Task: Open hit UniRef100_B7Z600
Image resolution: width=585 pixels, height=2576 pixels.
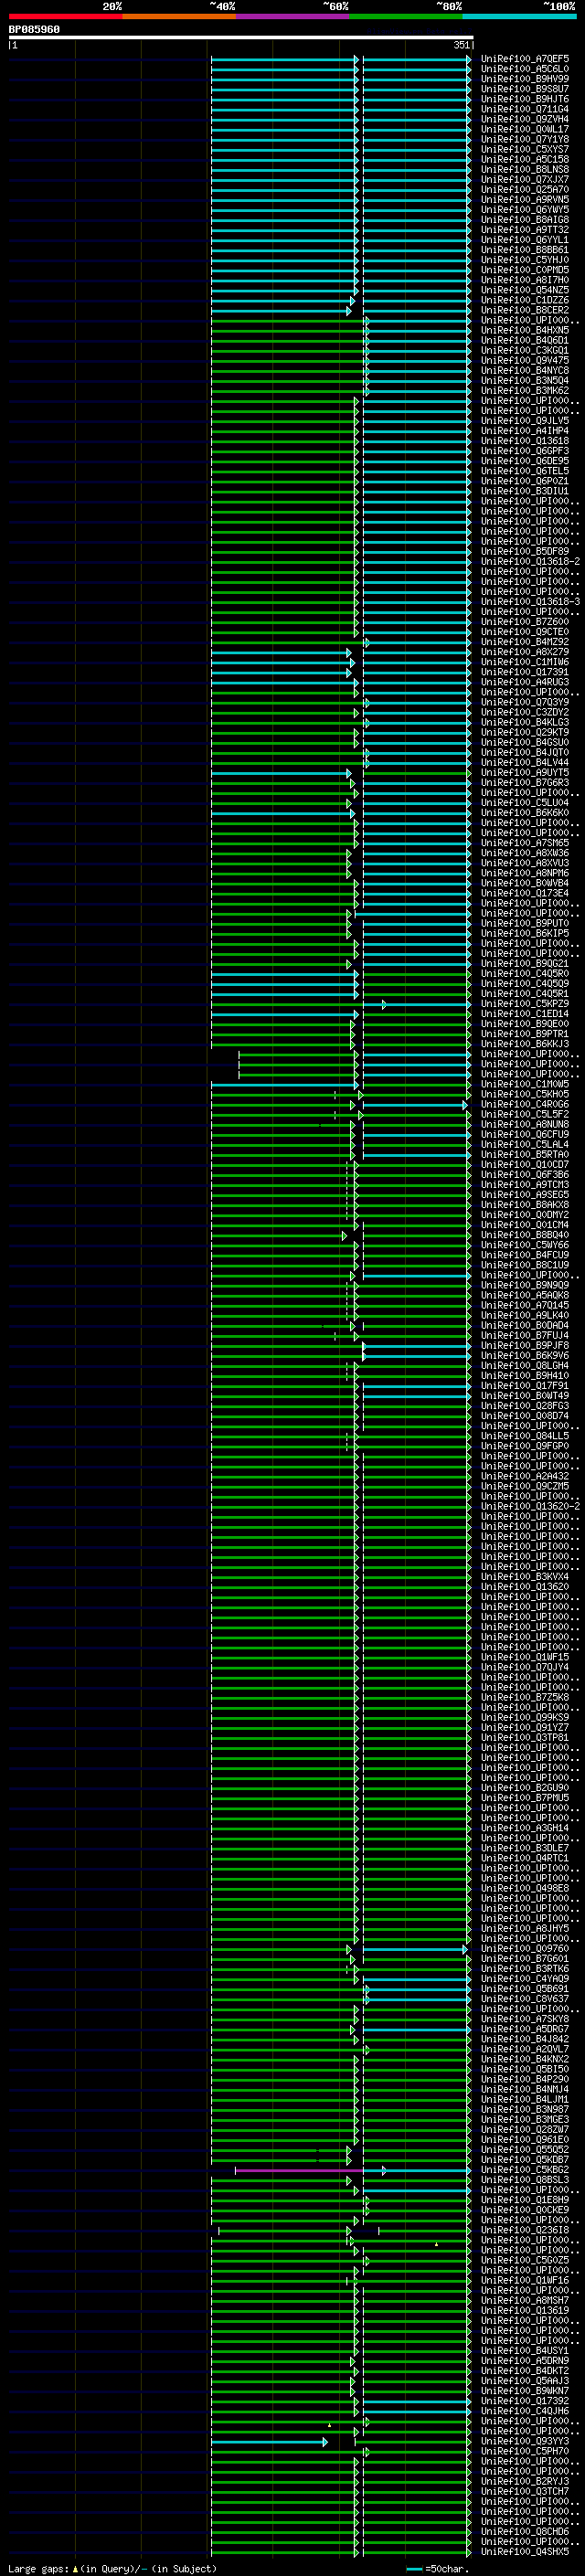Action: click(525, 622)
